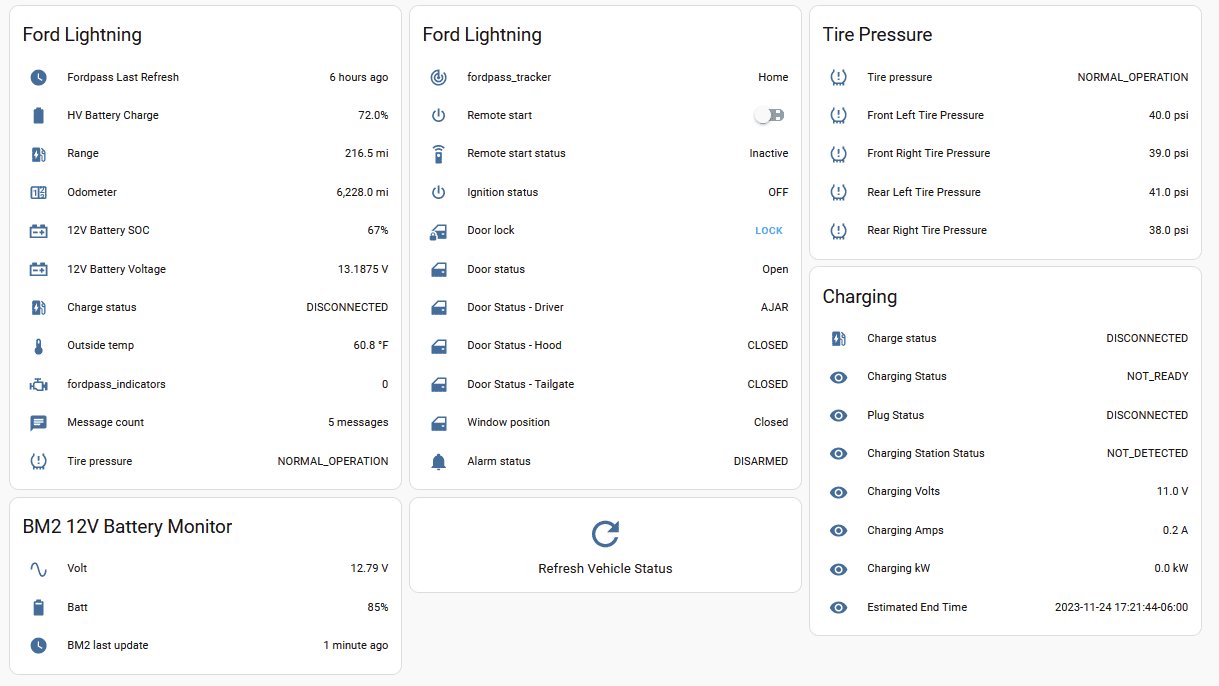Click the engine icon beside fordpass_indicators

point(38,384)
